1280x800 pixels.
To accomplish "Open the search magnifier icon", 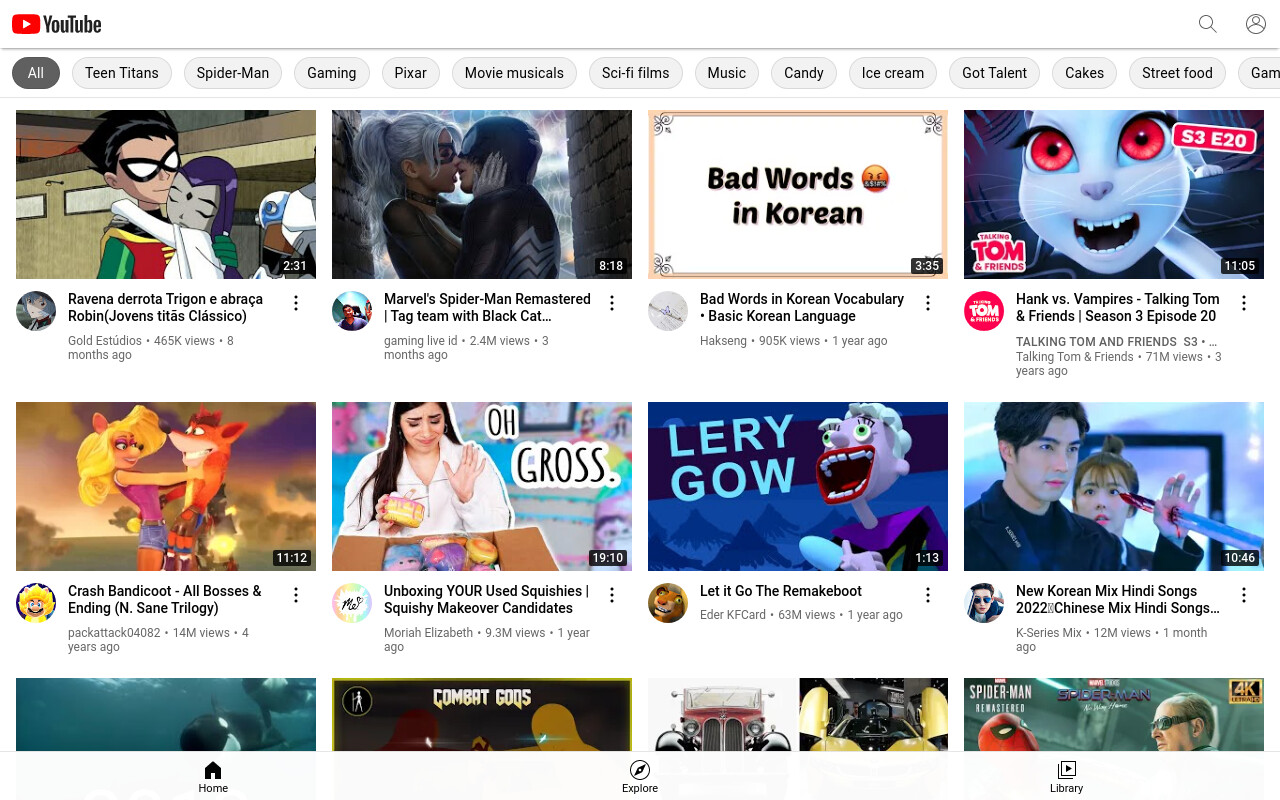I will 1208,24.
